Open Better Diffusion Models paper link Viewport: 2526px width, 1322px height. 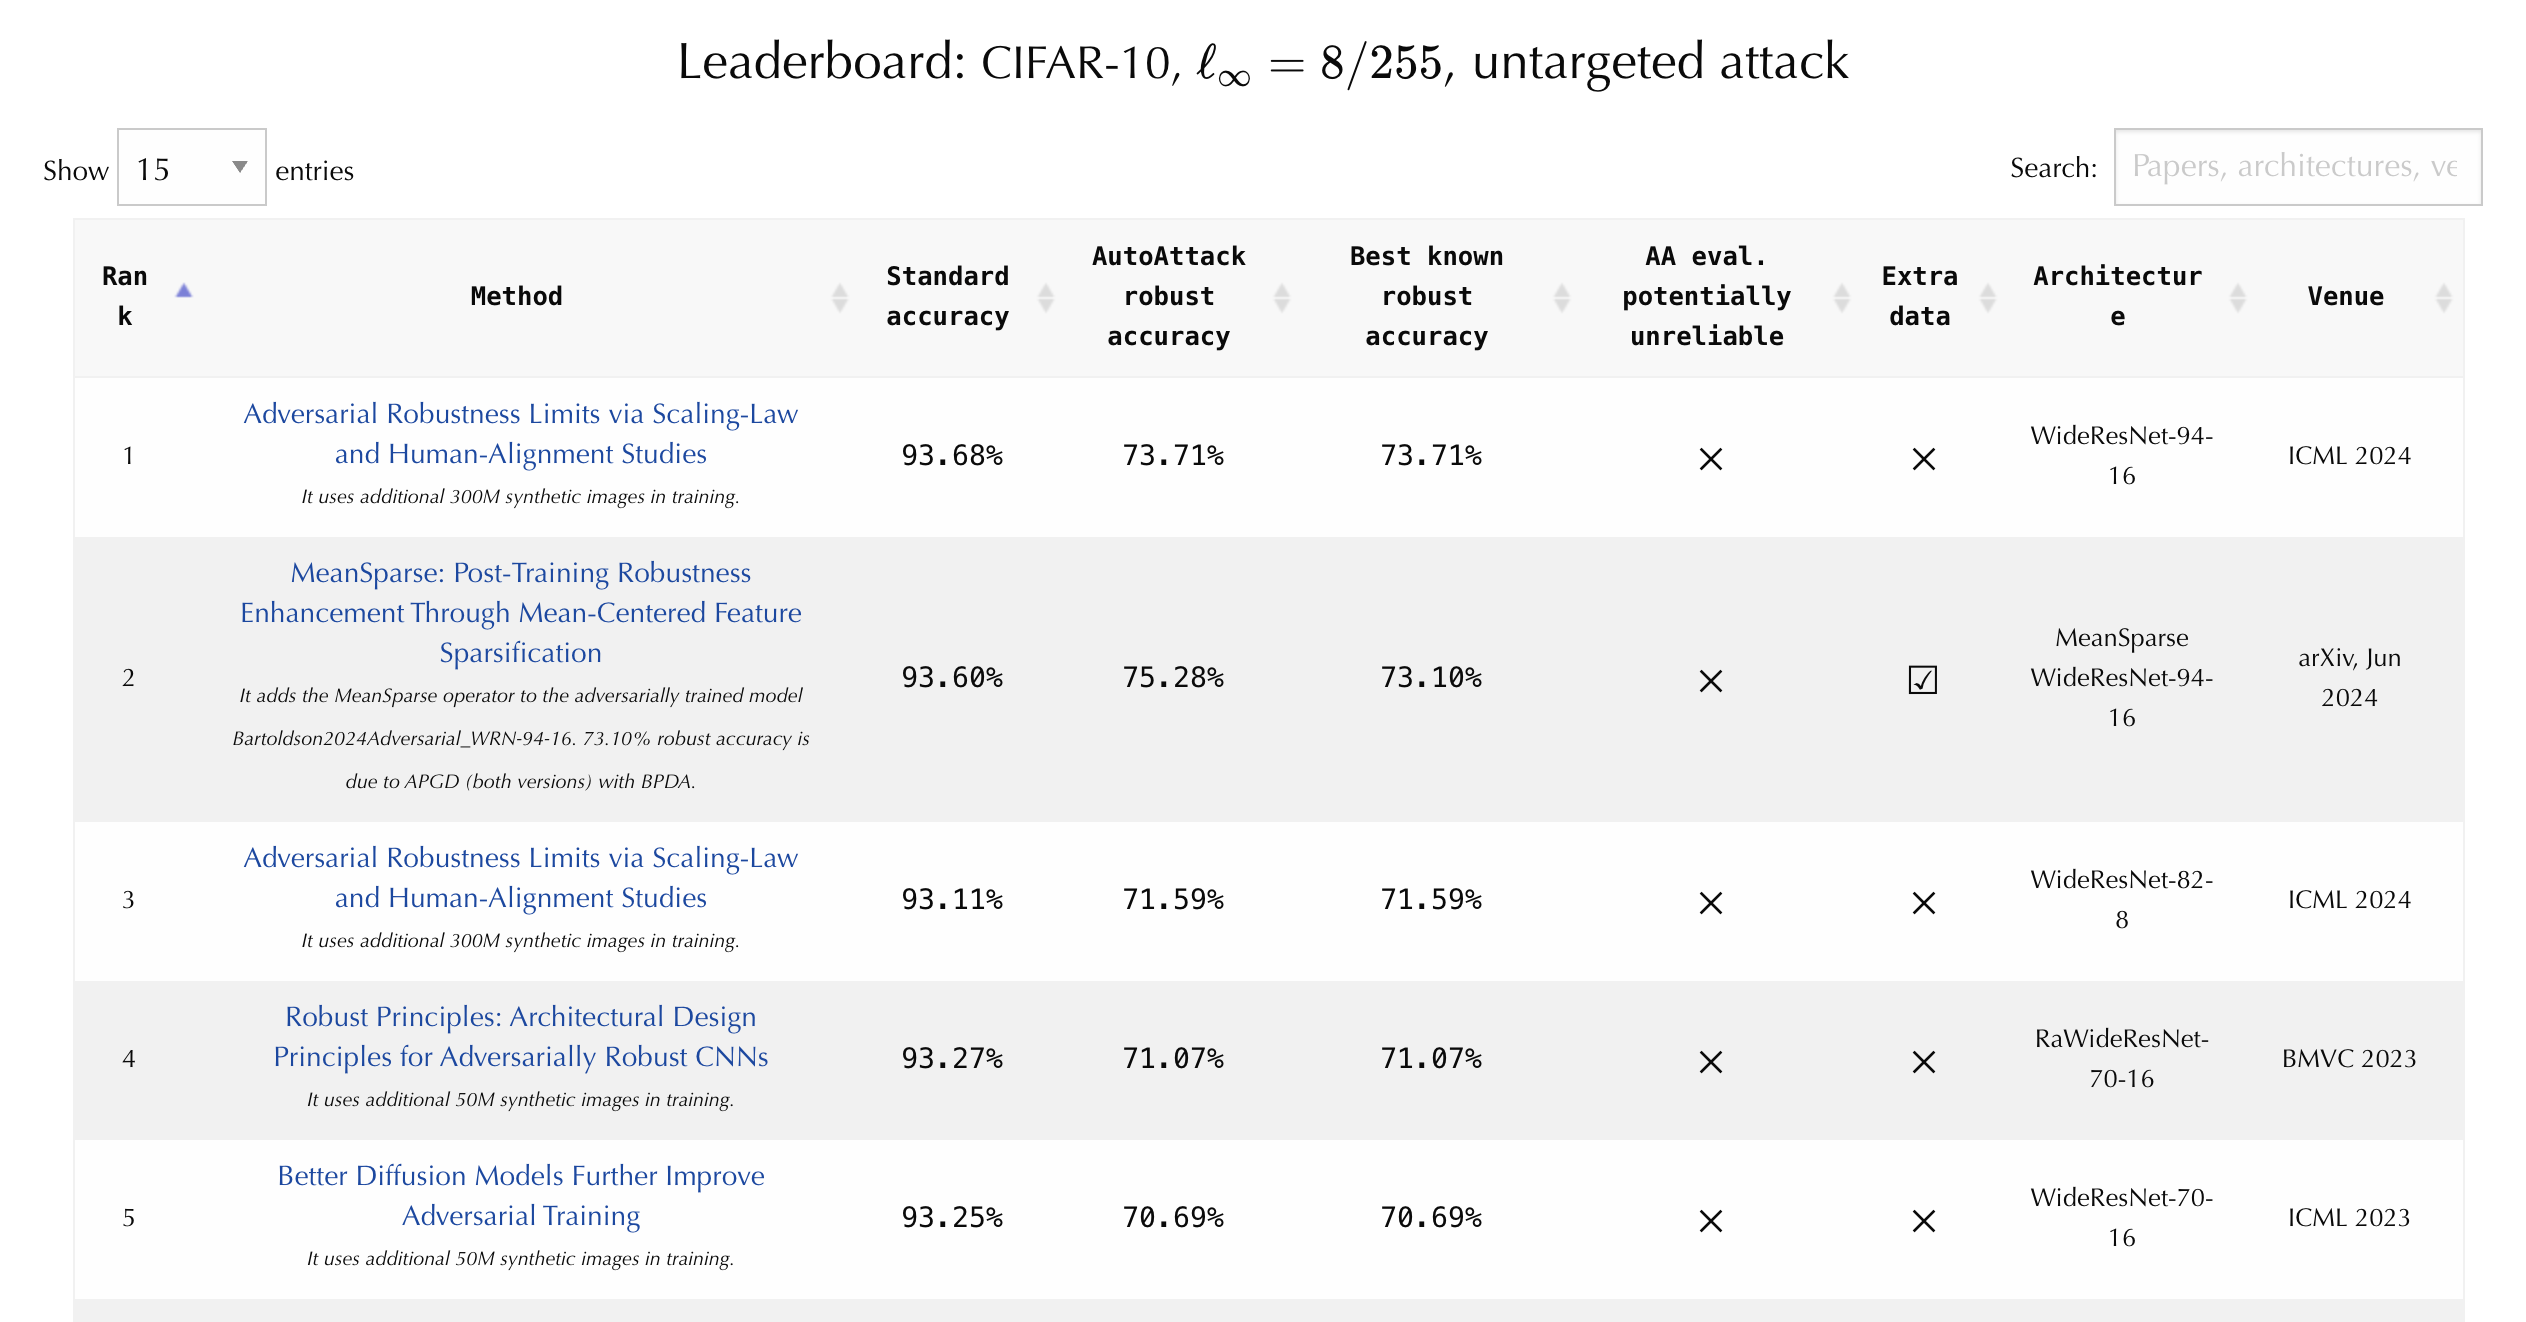520,1195
